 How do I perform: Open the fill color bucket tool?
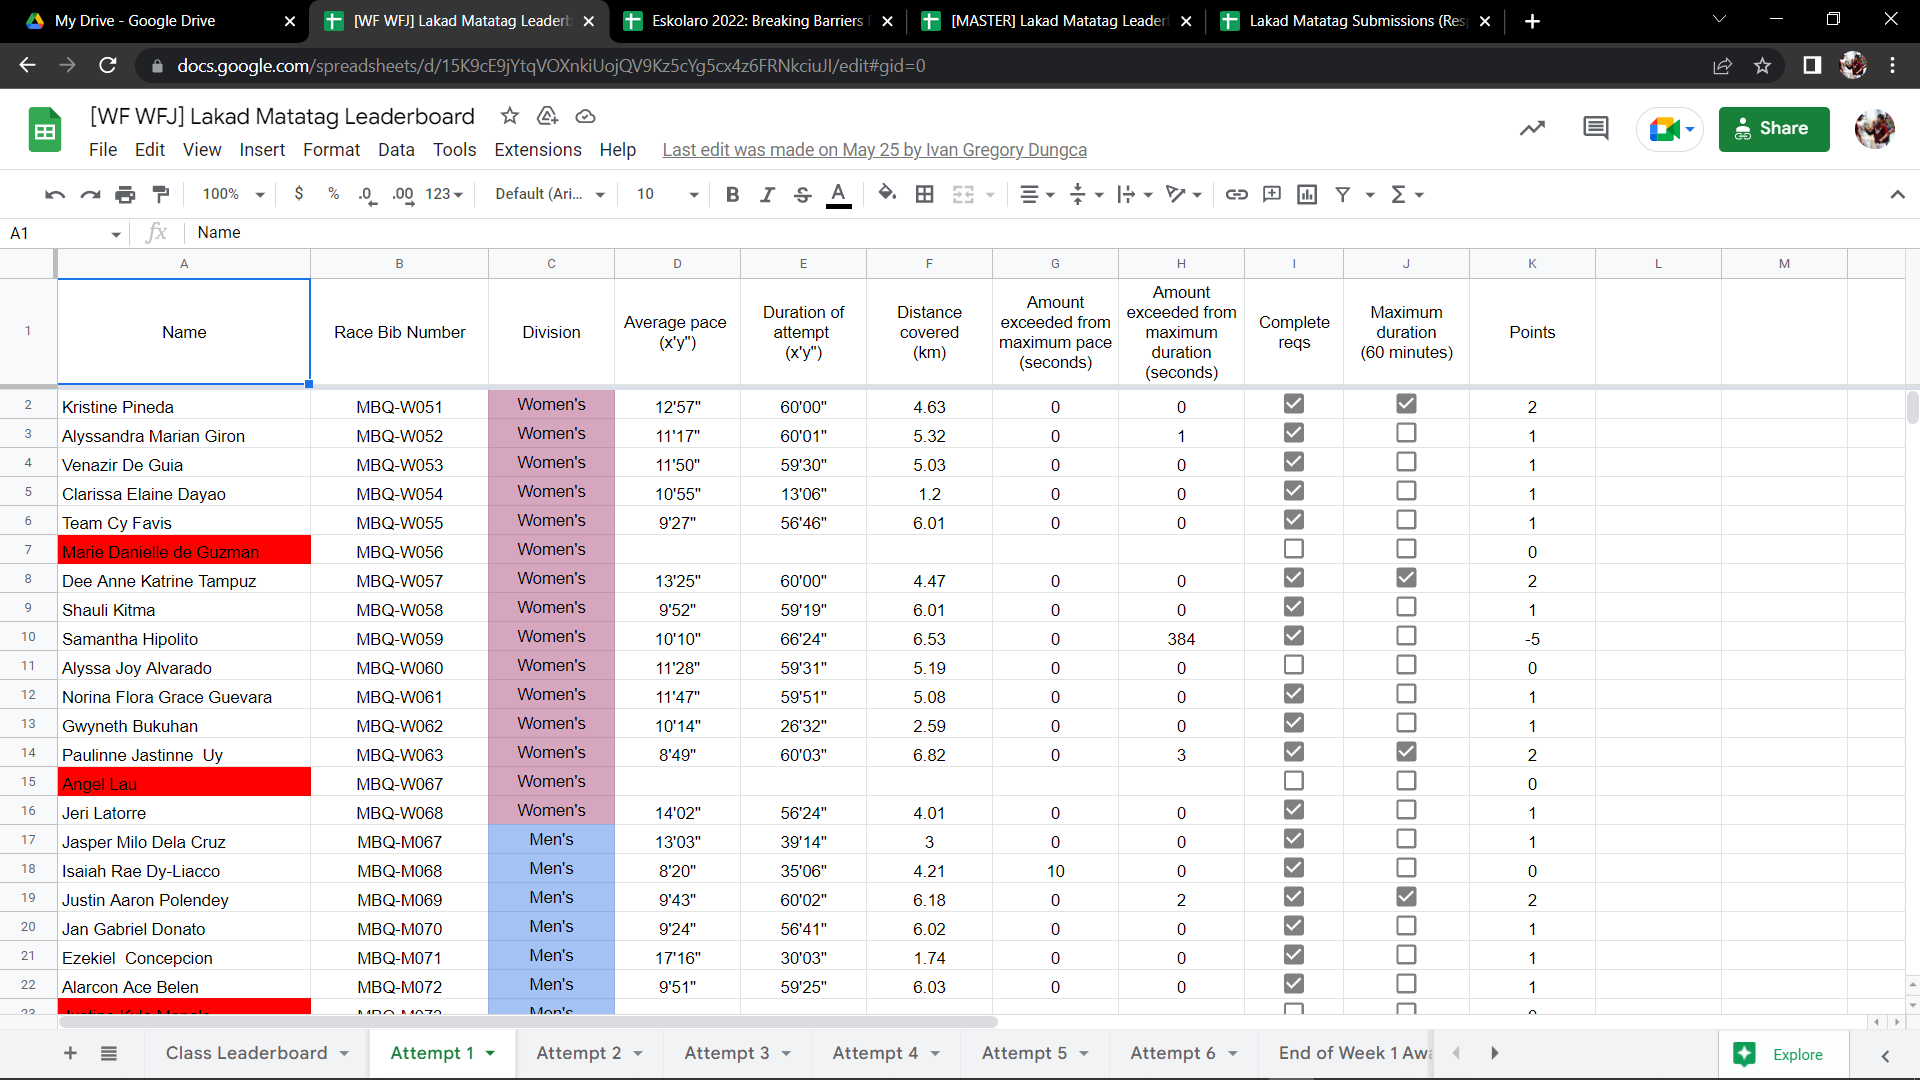(886, 194)
